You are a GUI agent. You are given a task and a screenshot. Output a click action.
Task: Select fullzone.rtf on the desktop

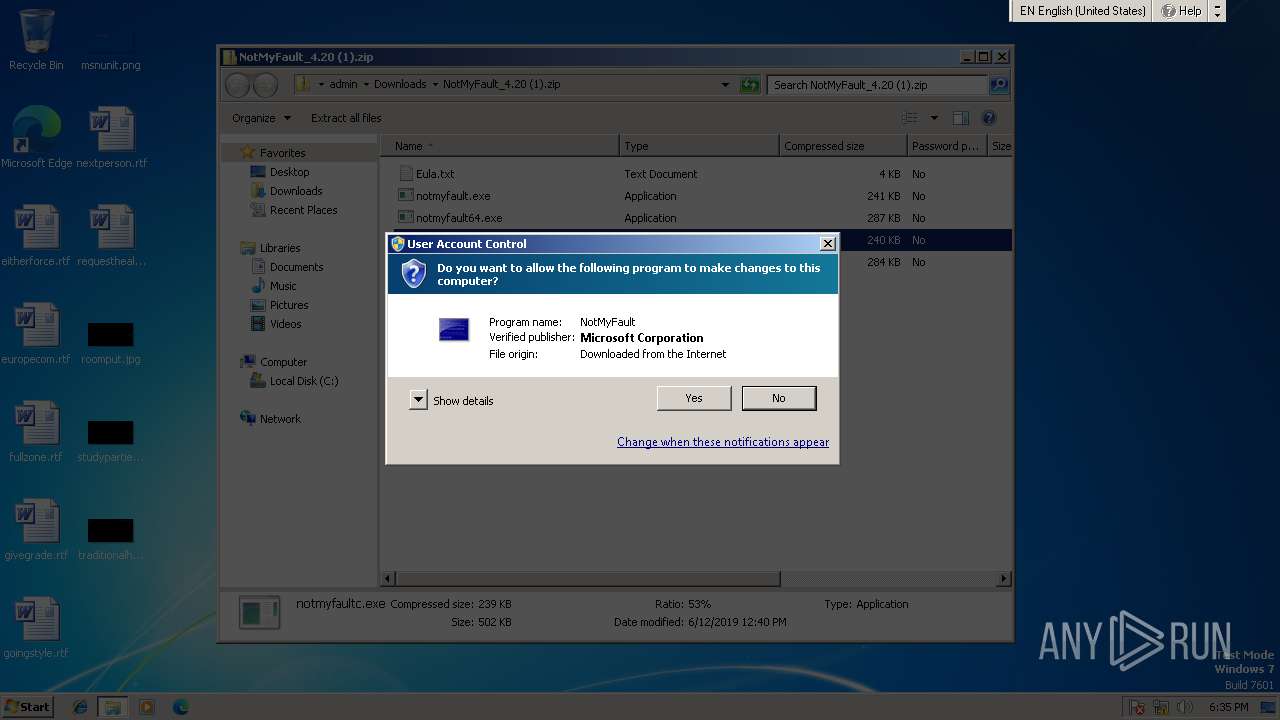pyautogui.click(x=37, y=432)
